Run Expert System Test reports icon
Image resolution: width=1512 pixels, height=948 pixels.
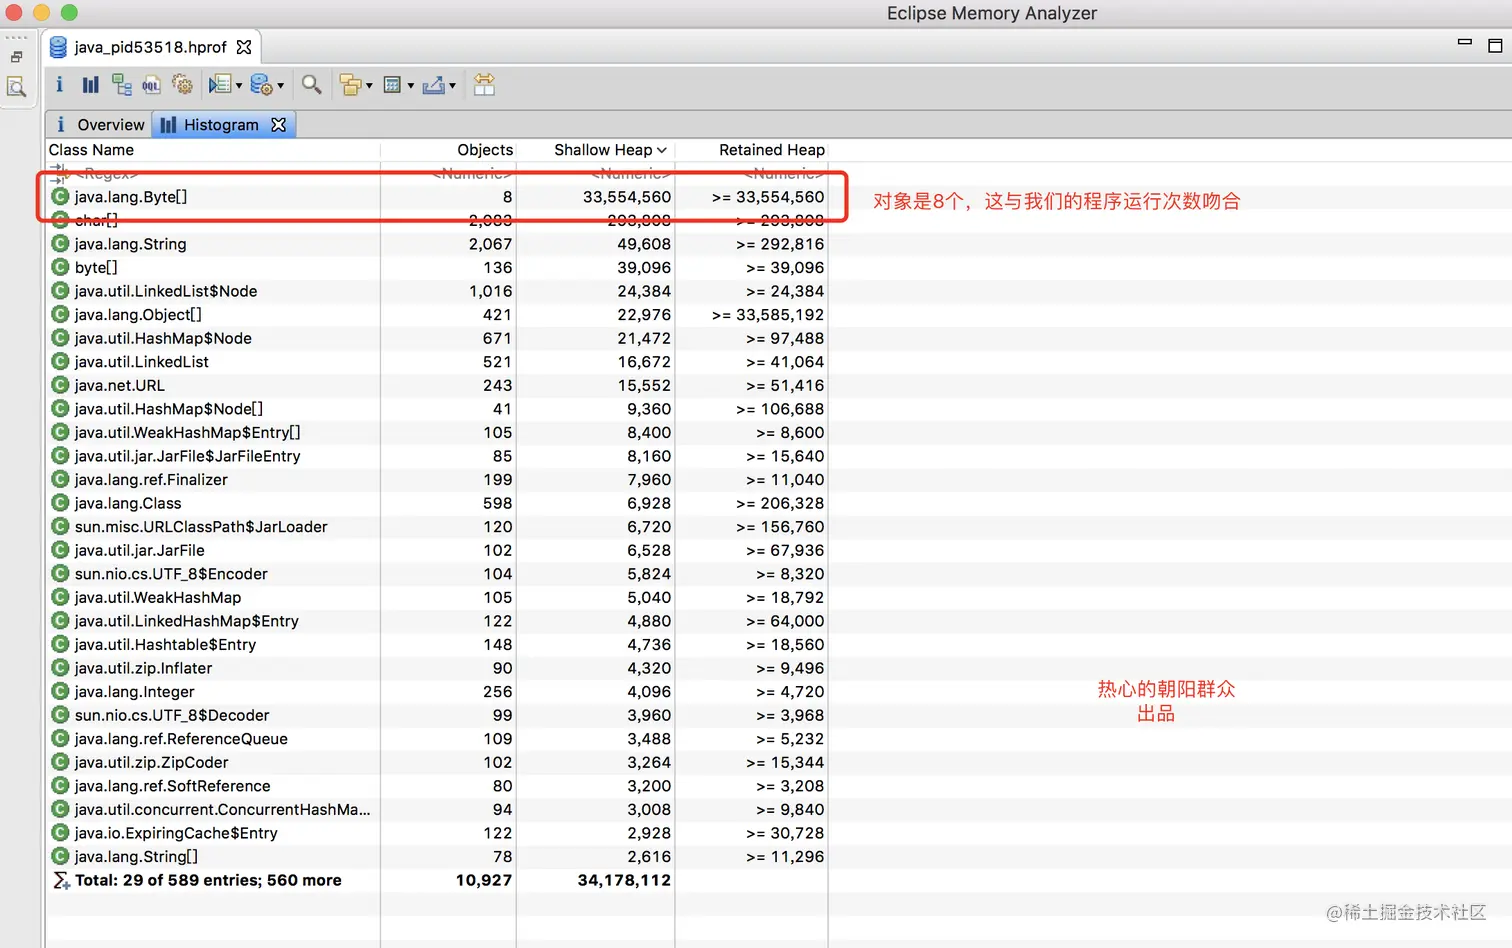coord(220,85)
